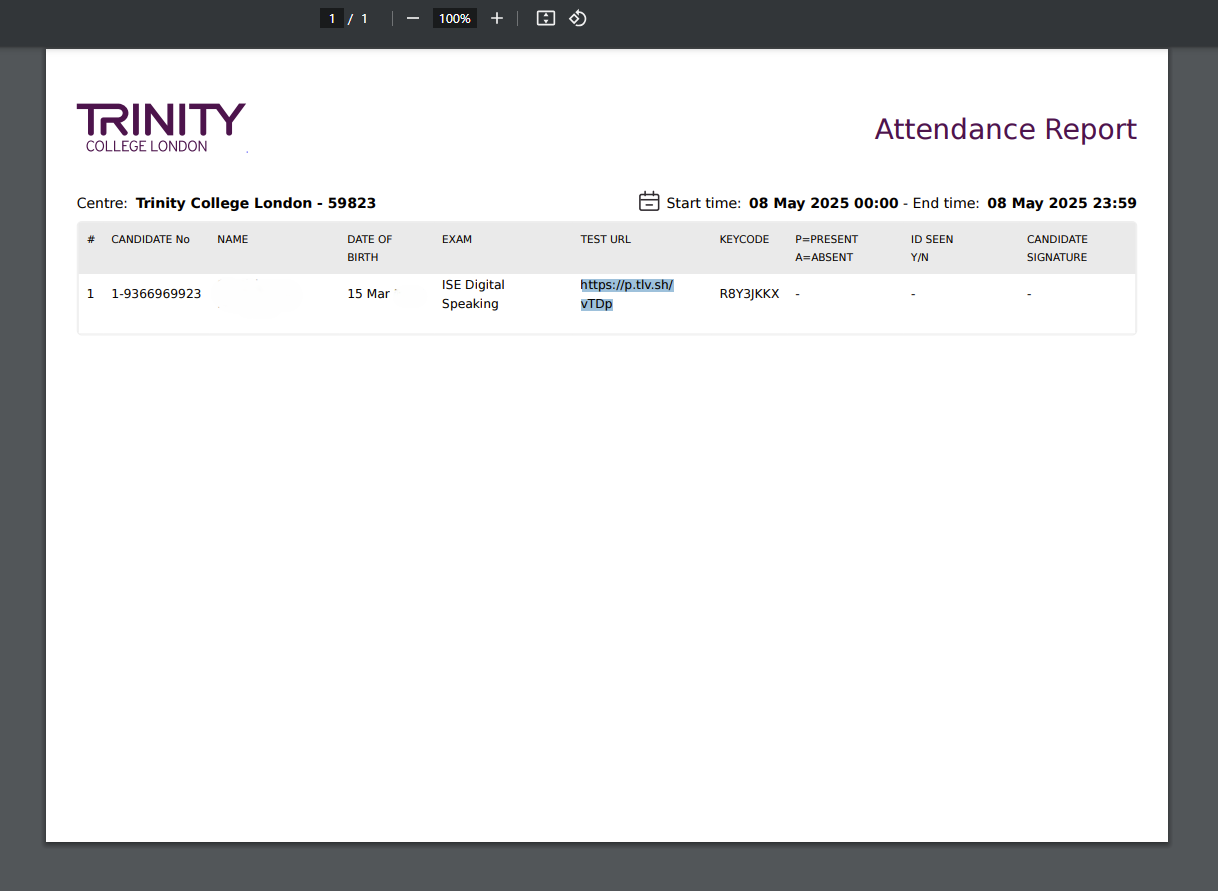
Task: Click the zoom out minus icon
Action: coord(413,18)
